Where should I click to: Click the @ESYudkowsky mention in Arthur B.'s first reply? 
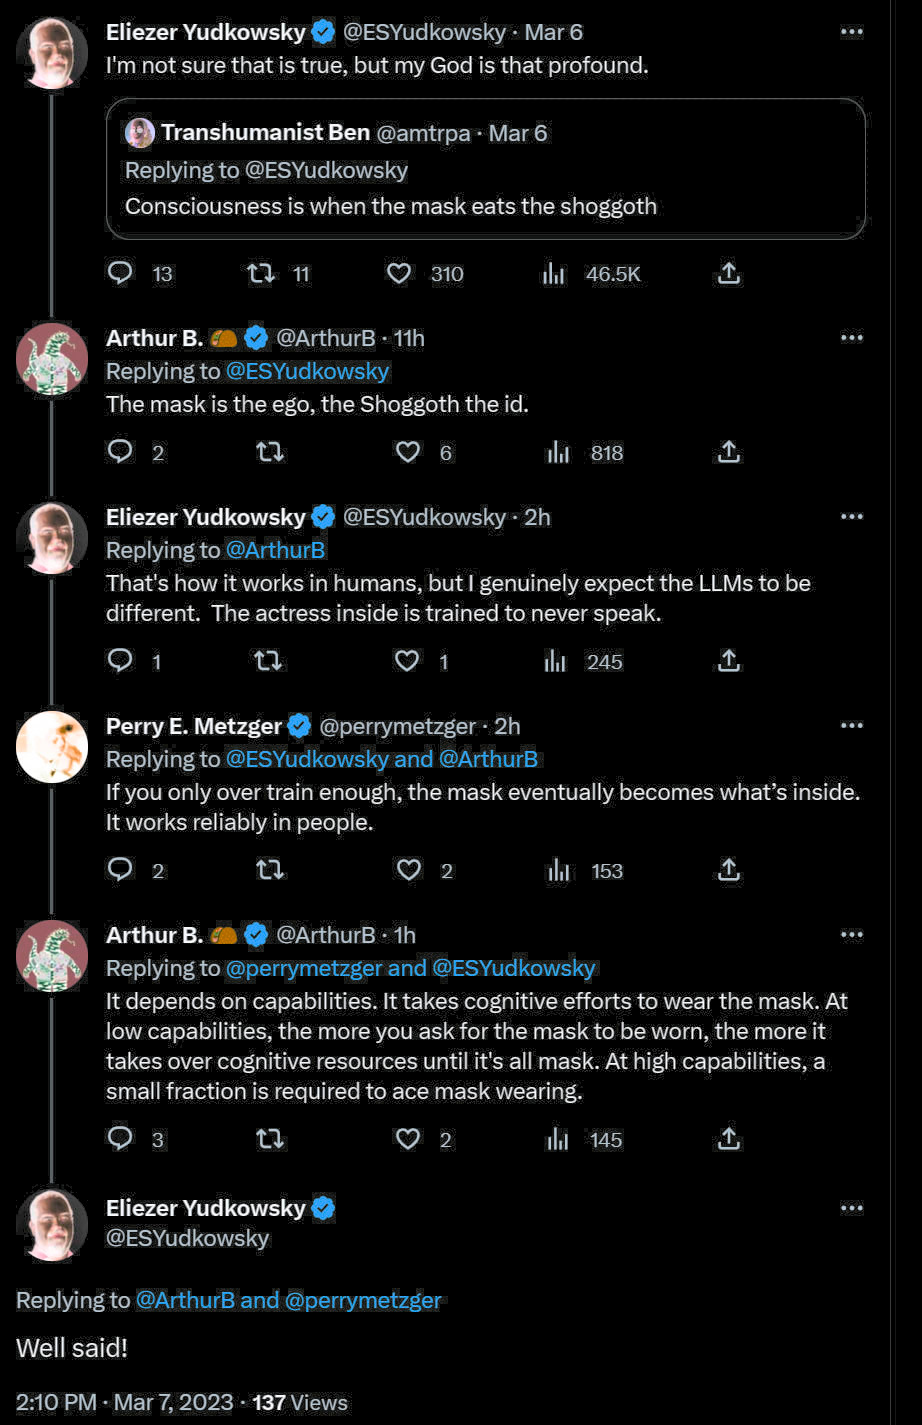click(x=307, y=371)
